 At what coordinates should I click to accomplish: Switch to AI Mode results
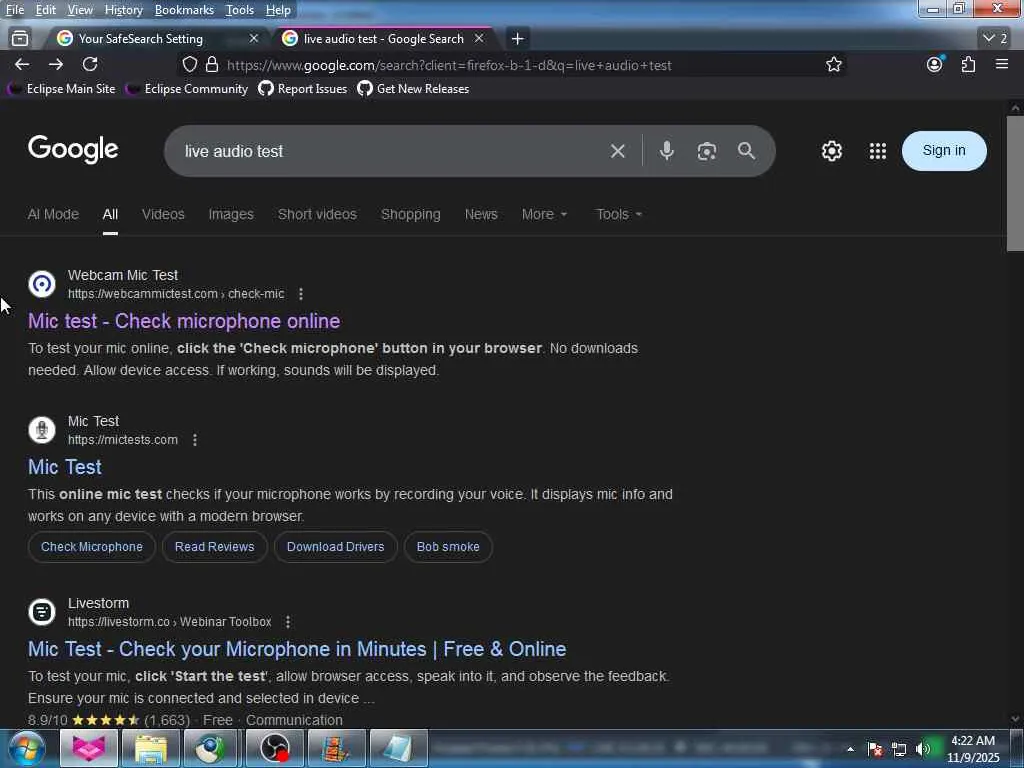coord(53,214)
